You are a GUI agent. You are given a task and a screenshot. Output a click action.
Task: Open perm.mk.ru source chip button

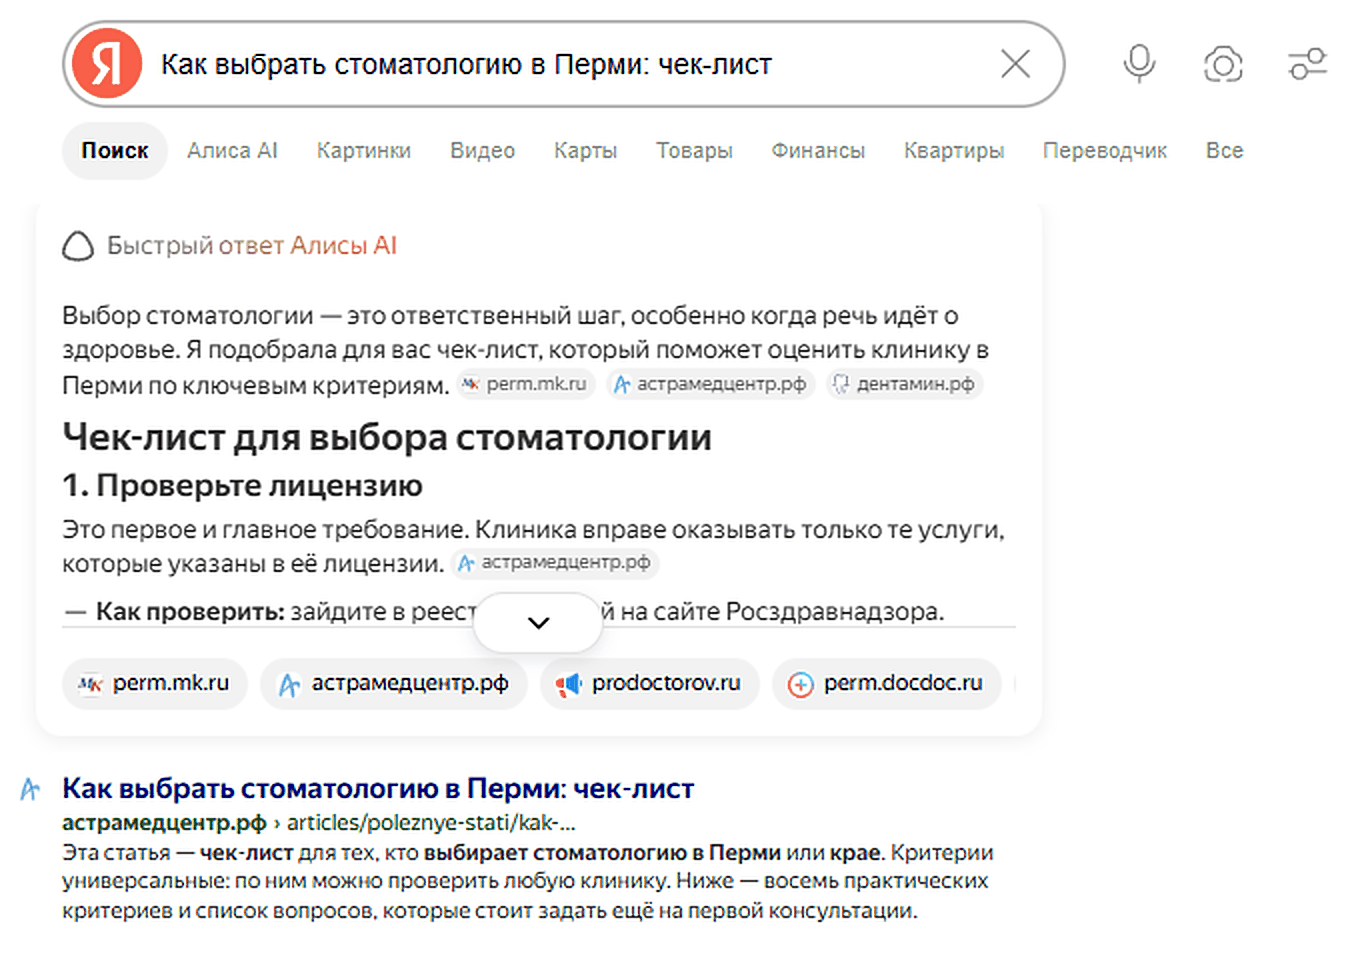(x=155, y=684)
